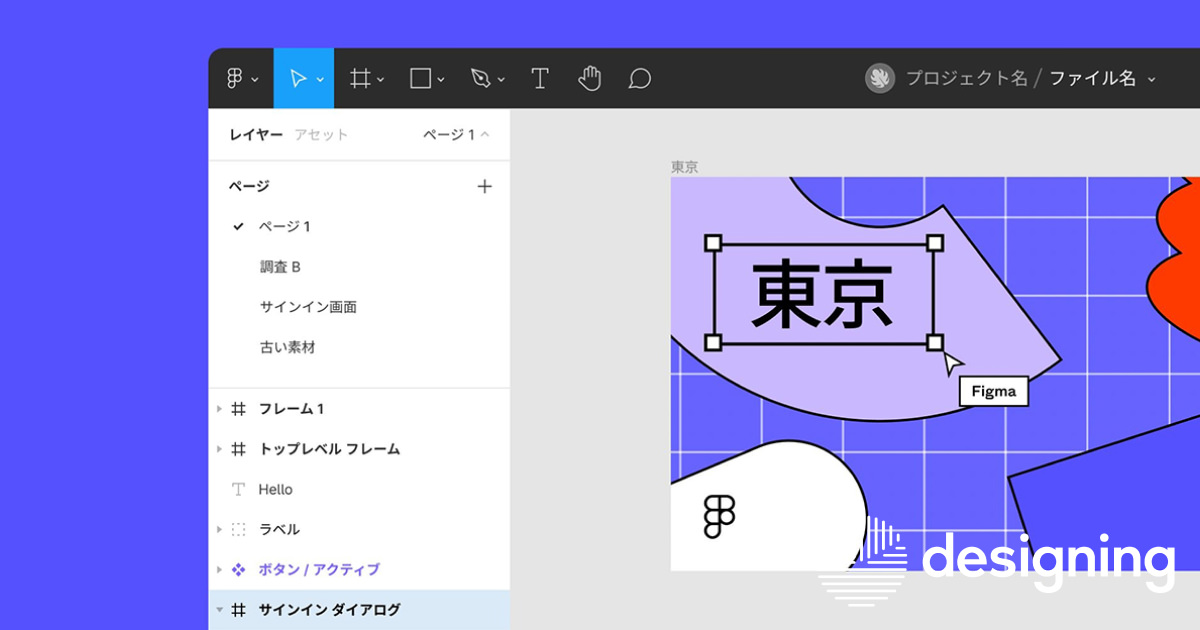Click the user avatar in the top bar
The width and height of the screenshot is (1200, 630).
coord(880,78)
